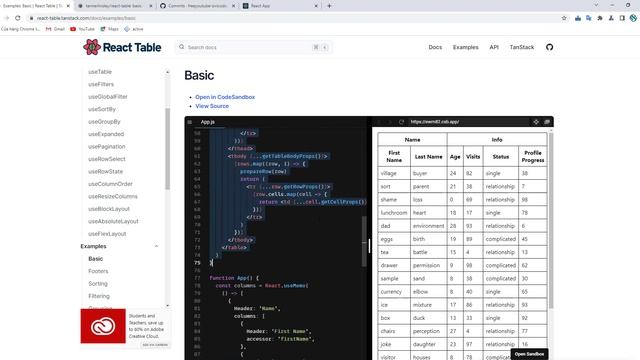Open new browser tab with plus button
The height and width of the screenshot is (360, 640).
(x=329, y=6)
